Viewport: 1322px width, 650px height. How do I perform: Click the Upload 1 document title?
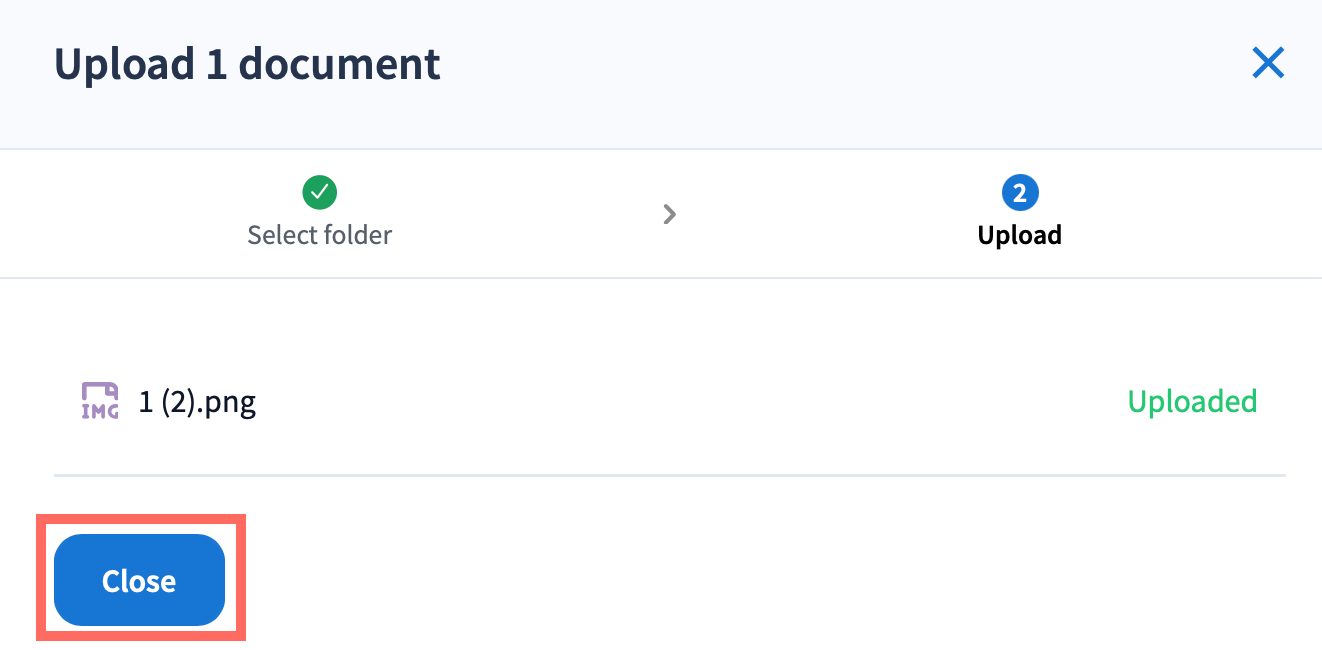coord(247,64)
